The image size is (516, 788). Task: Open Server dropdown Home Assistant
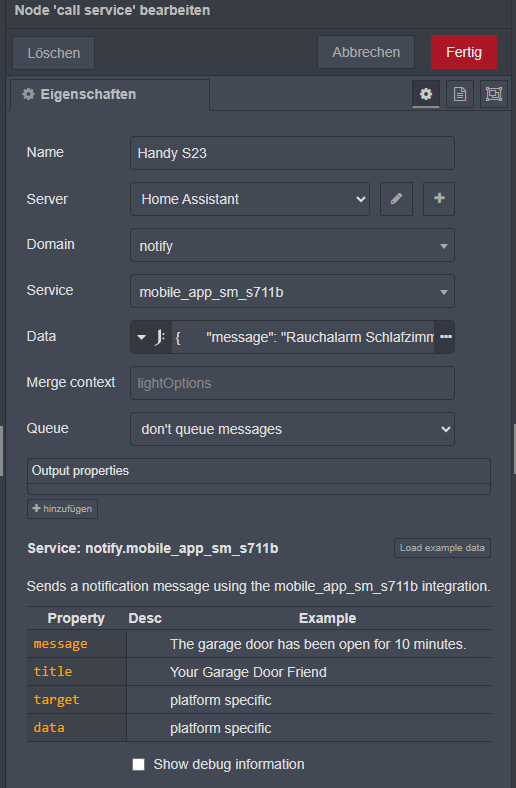[250, 199]
